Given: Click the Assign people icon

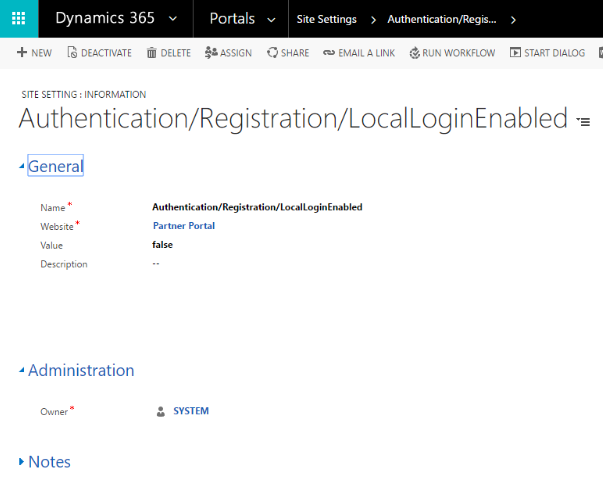Looking at the screenshot, I should tap(211, 53).
